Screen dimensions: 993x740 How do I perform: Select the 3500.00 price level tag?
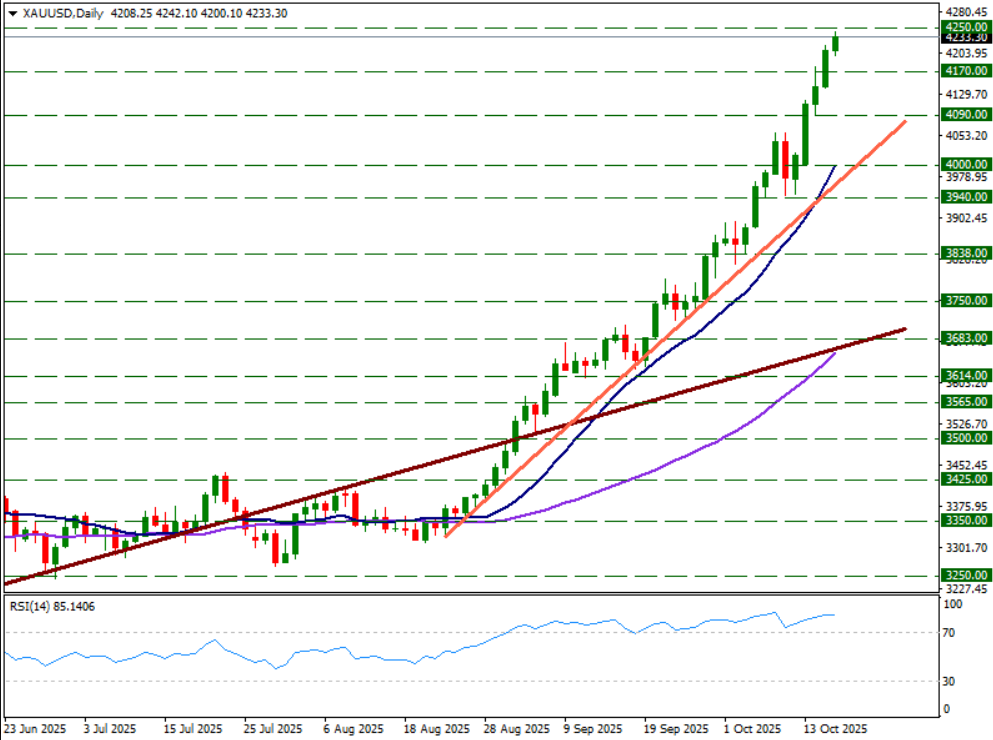click(x=966, y=438)
